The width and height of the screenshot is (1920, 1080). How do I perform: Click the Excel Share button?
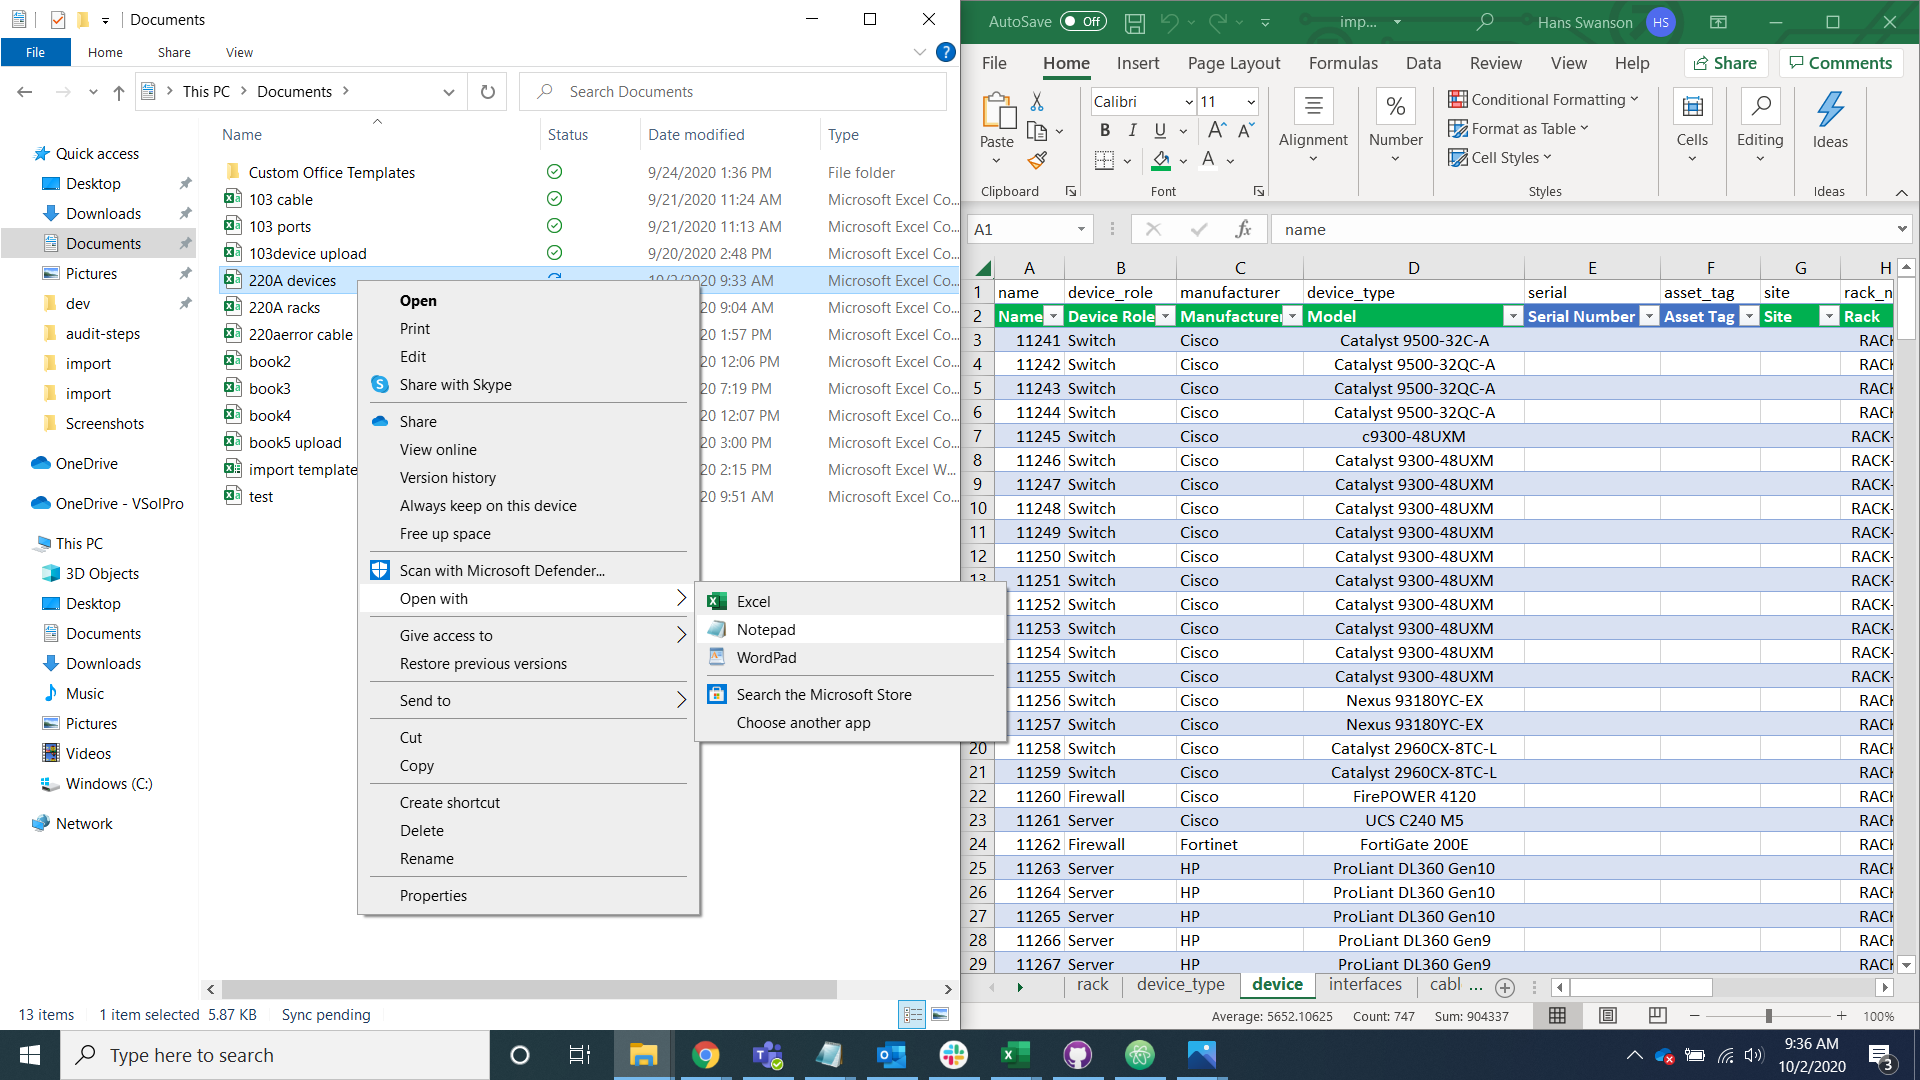1726,63
